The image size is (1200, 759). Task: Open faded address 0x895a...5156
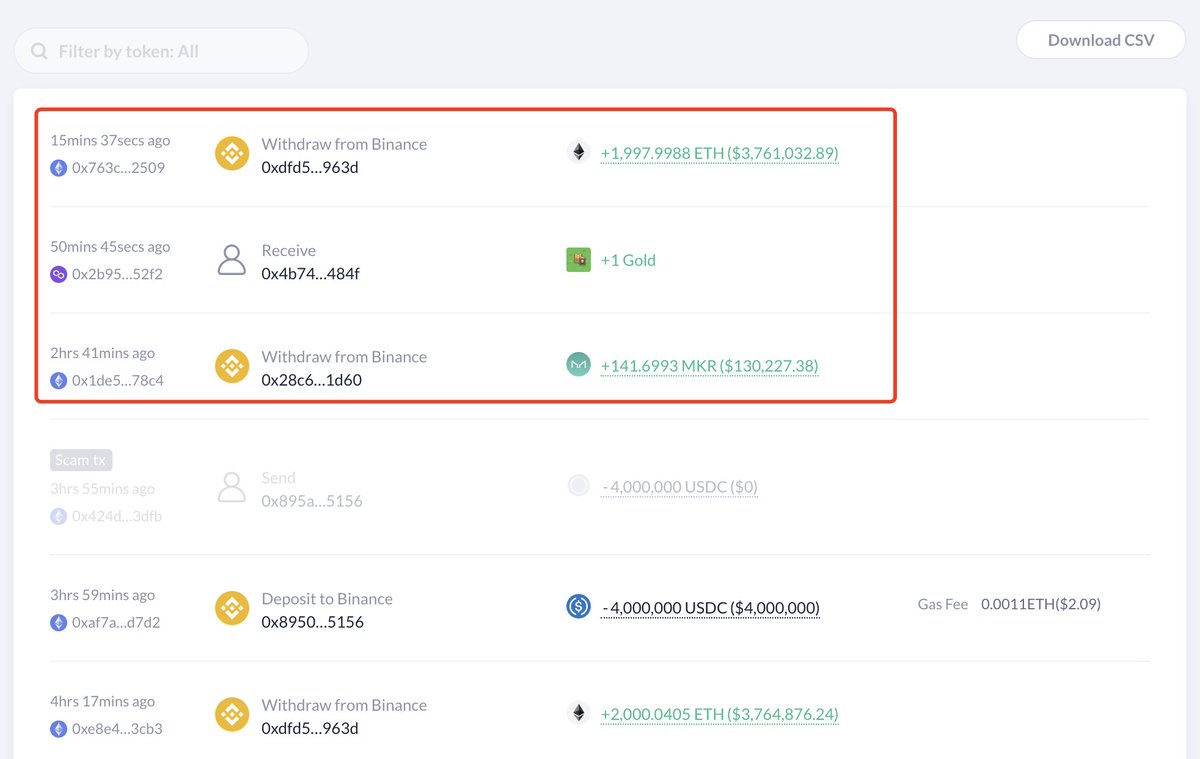point(311,501)
